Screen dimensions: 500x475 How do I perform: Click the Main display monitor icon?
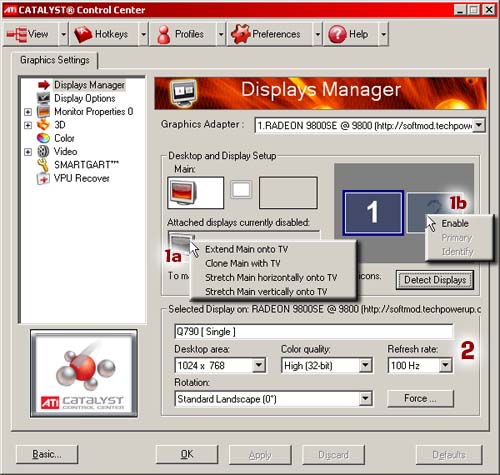click(183, 193)
